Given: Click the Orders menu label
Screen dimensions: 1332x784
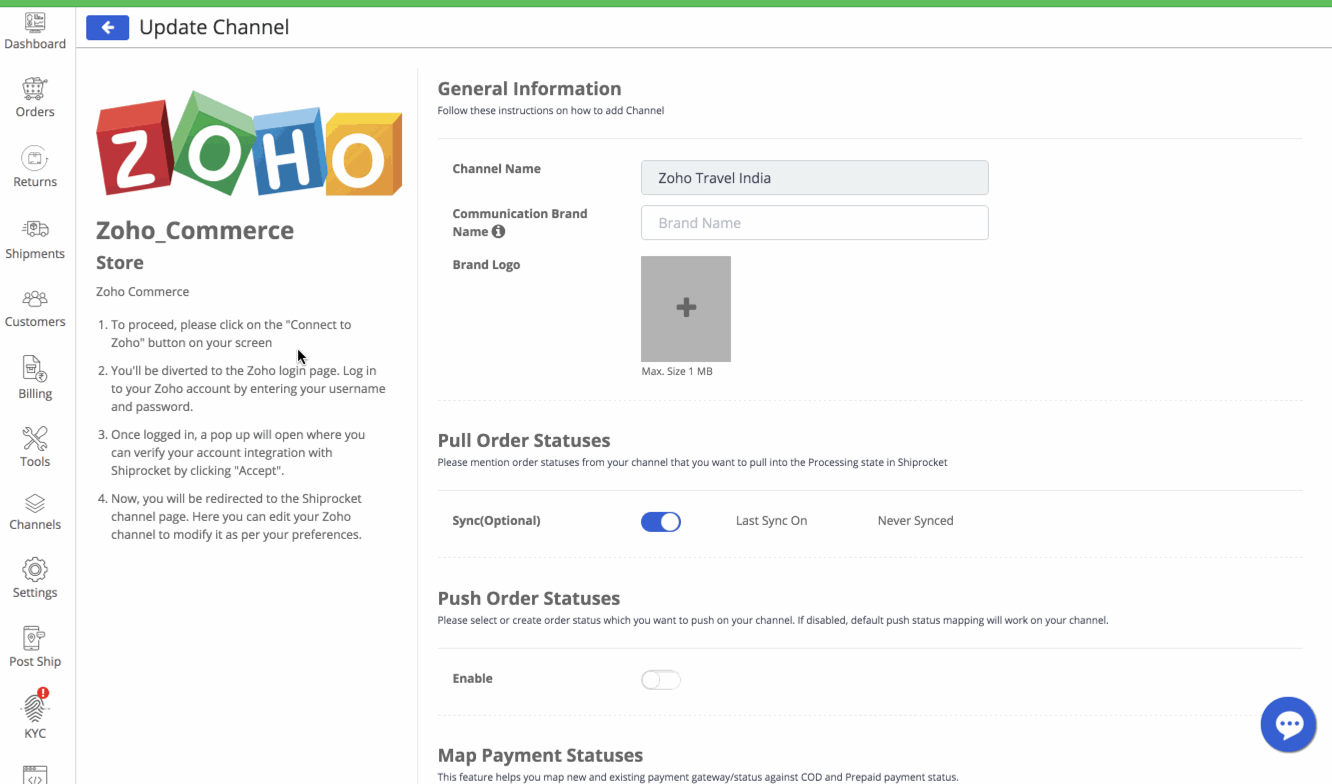Looking at the screenshot, I should 35,112.
